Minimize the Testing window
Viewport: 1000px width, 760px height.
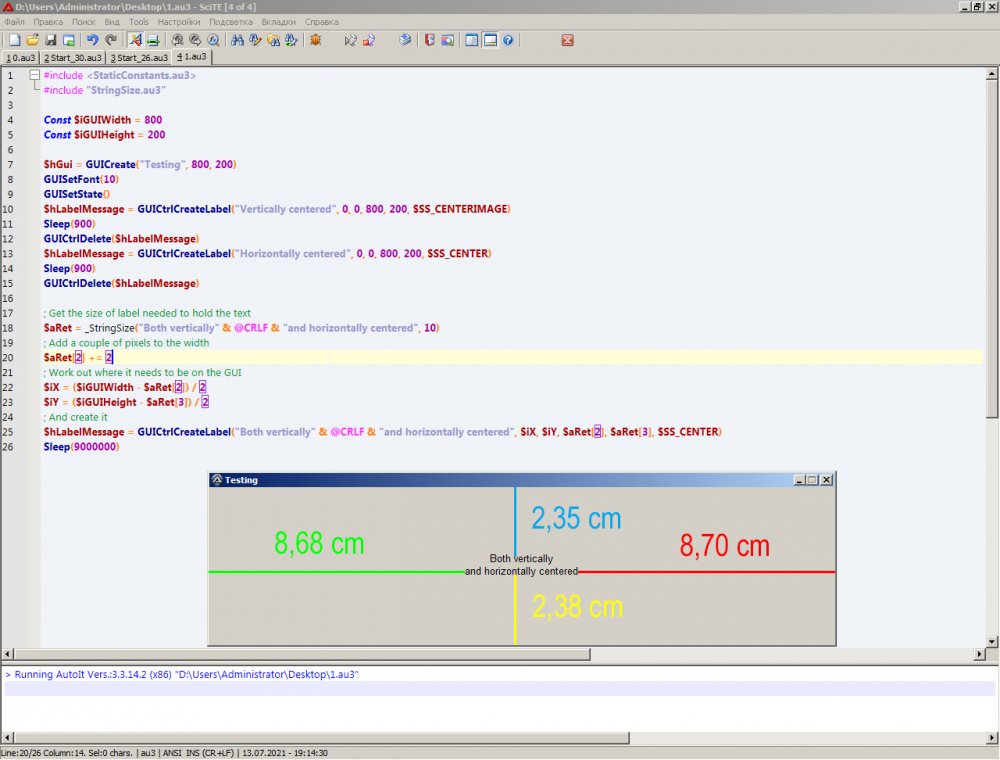[799, 479]
